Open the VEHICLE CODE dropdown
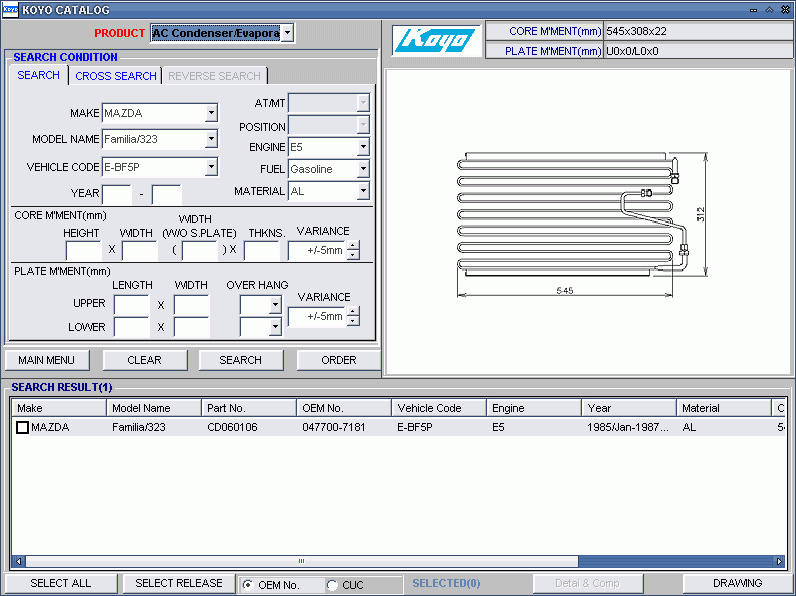Image resolution: width=796 pixels, height=596 pixels. tap(211, 167)
